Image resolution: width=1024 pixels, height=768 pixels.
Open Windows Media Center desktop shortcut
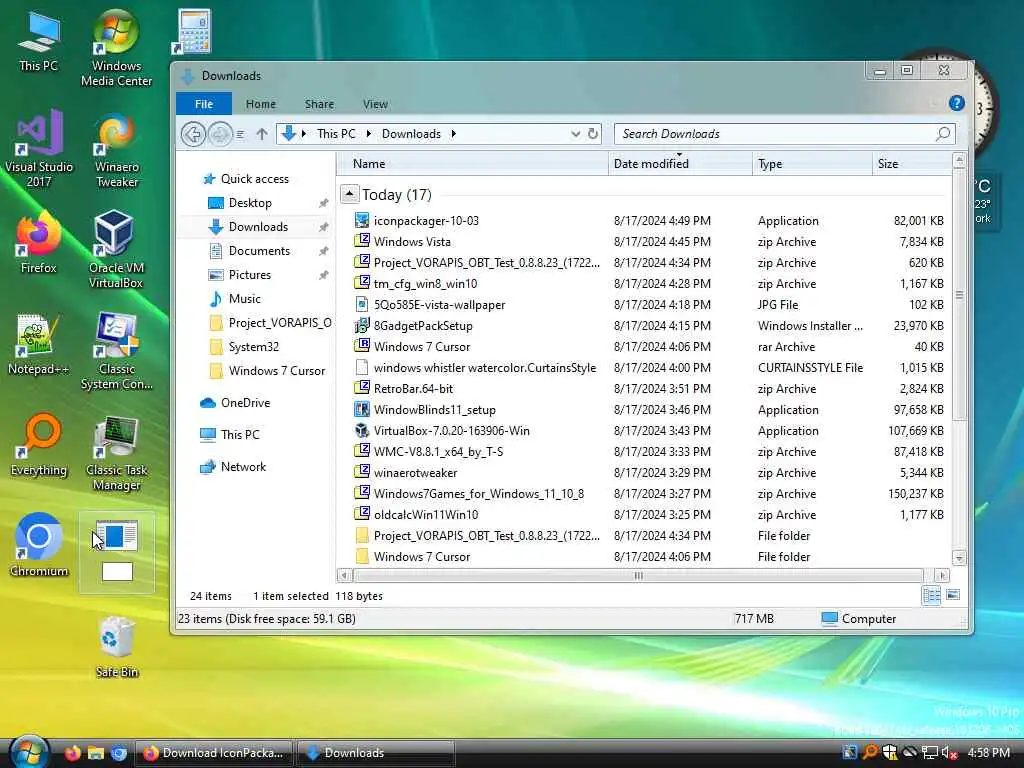point(116,47)
